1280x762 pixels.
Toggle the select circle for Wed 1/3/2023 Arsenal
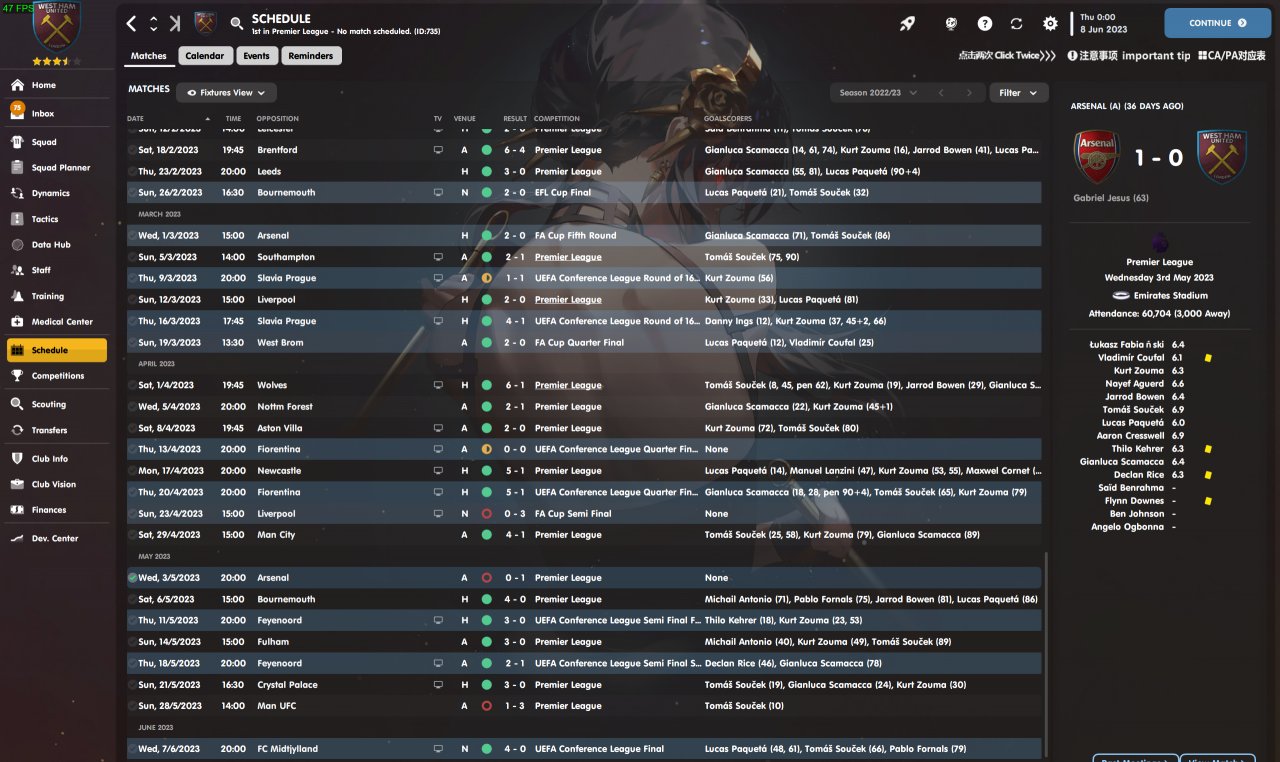(x=133, y=236)
